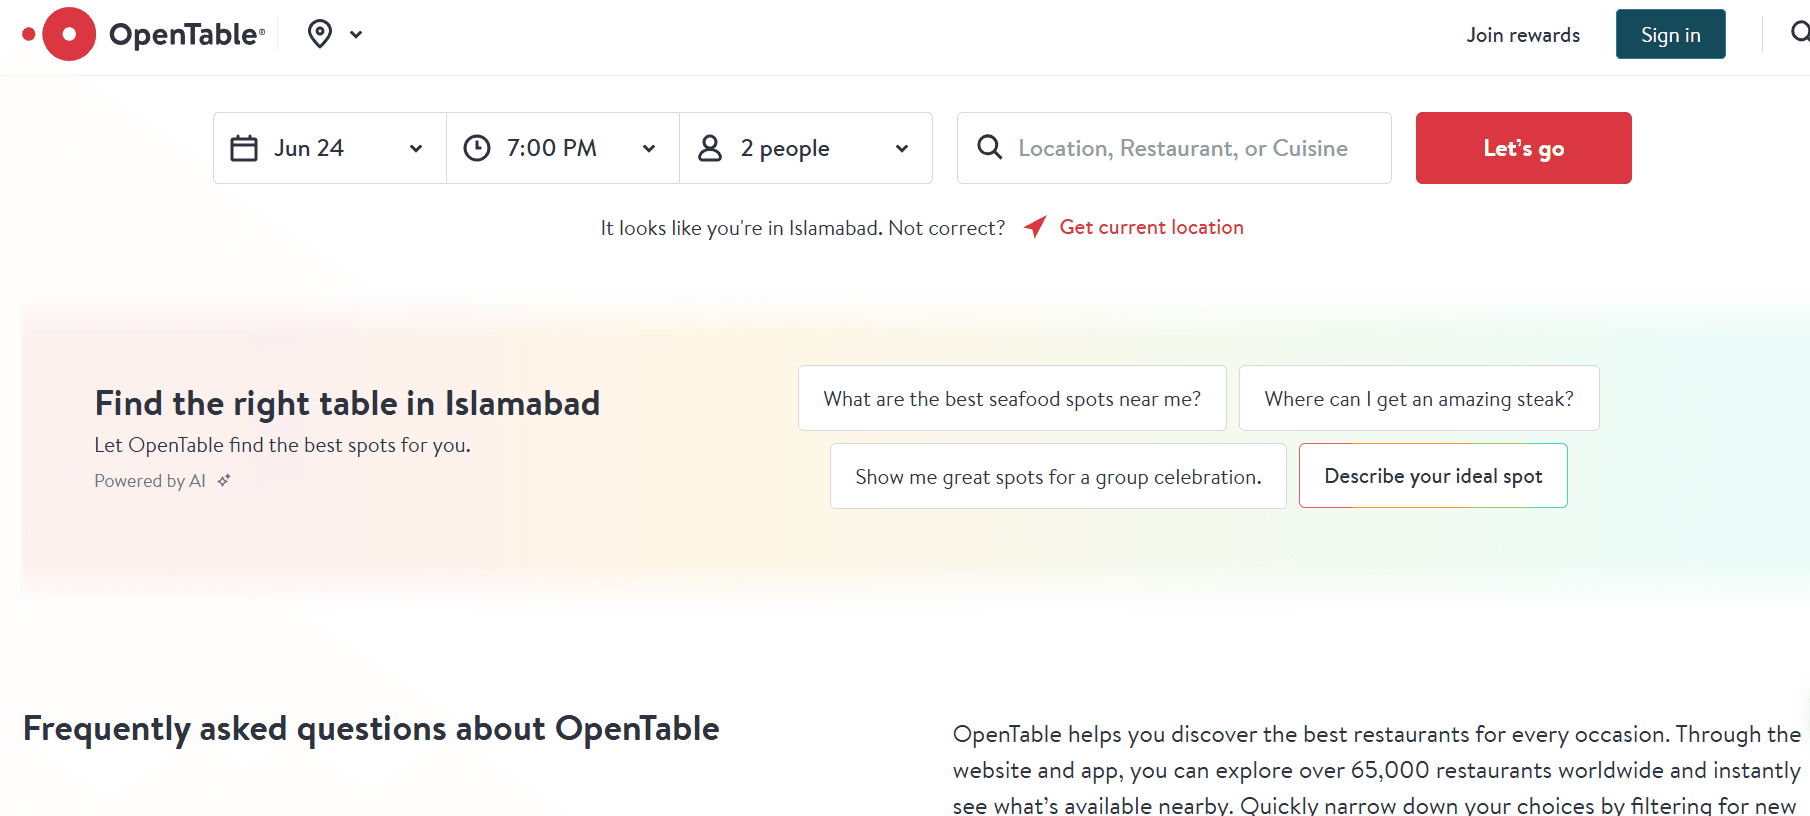Expand the chevron next to location pin
Screen dimensions: 1810x816
pos(356,34)
